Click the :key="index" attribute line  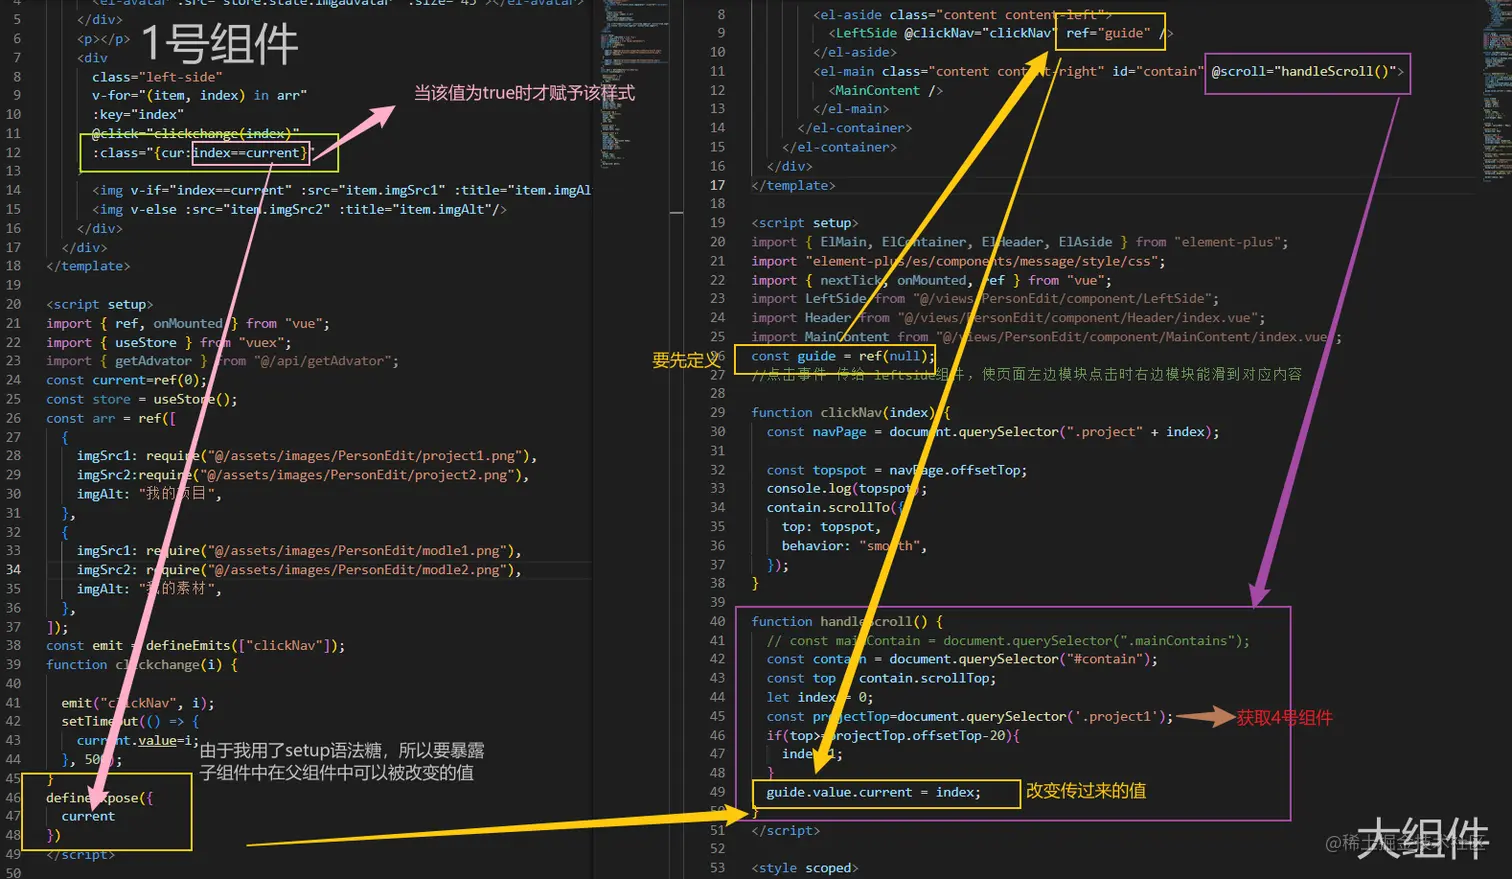[138, 114]
